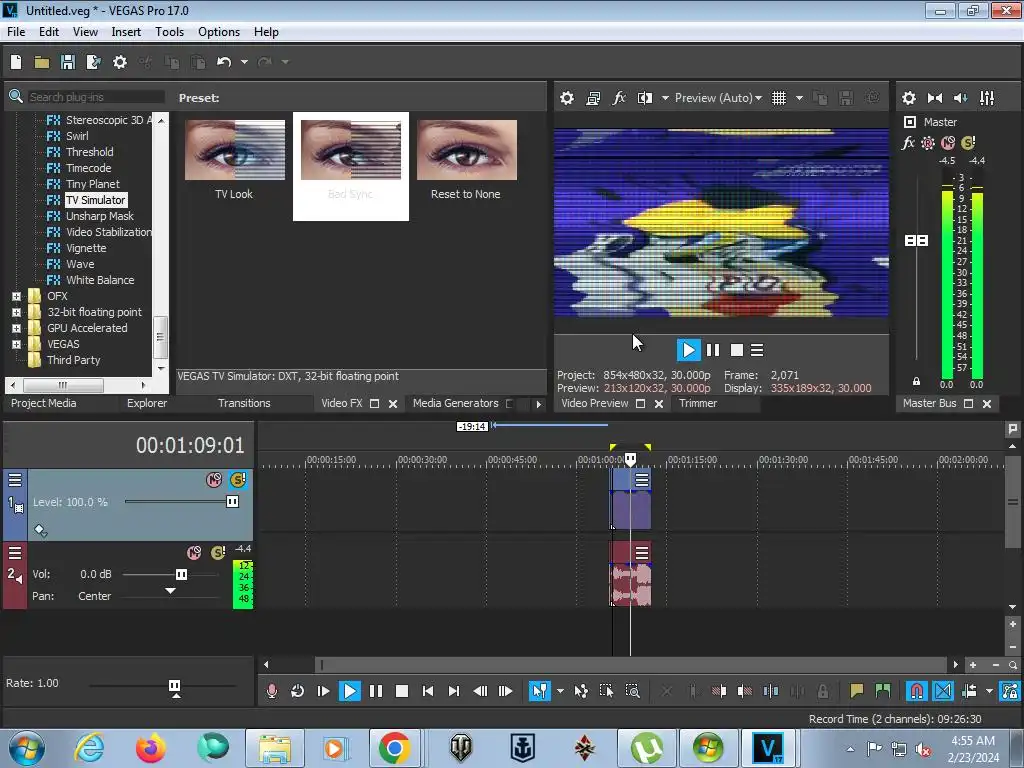Select the Bad Sync preset thumbnail

tap(351, 150)
